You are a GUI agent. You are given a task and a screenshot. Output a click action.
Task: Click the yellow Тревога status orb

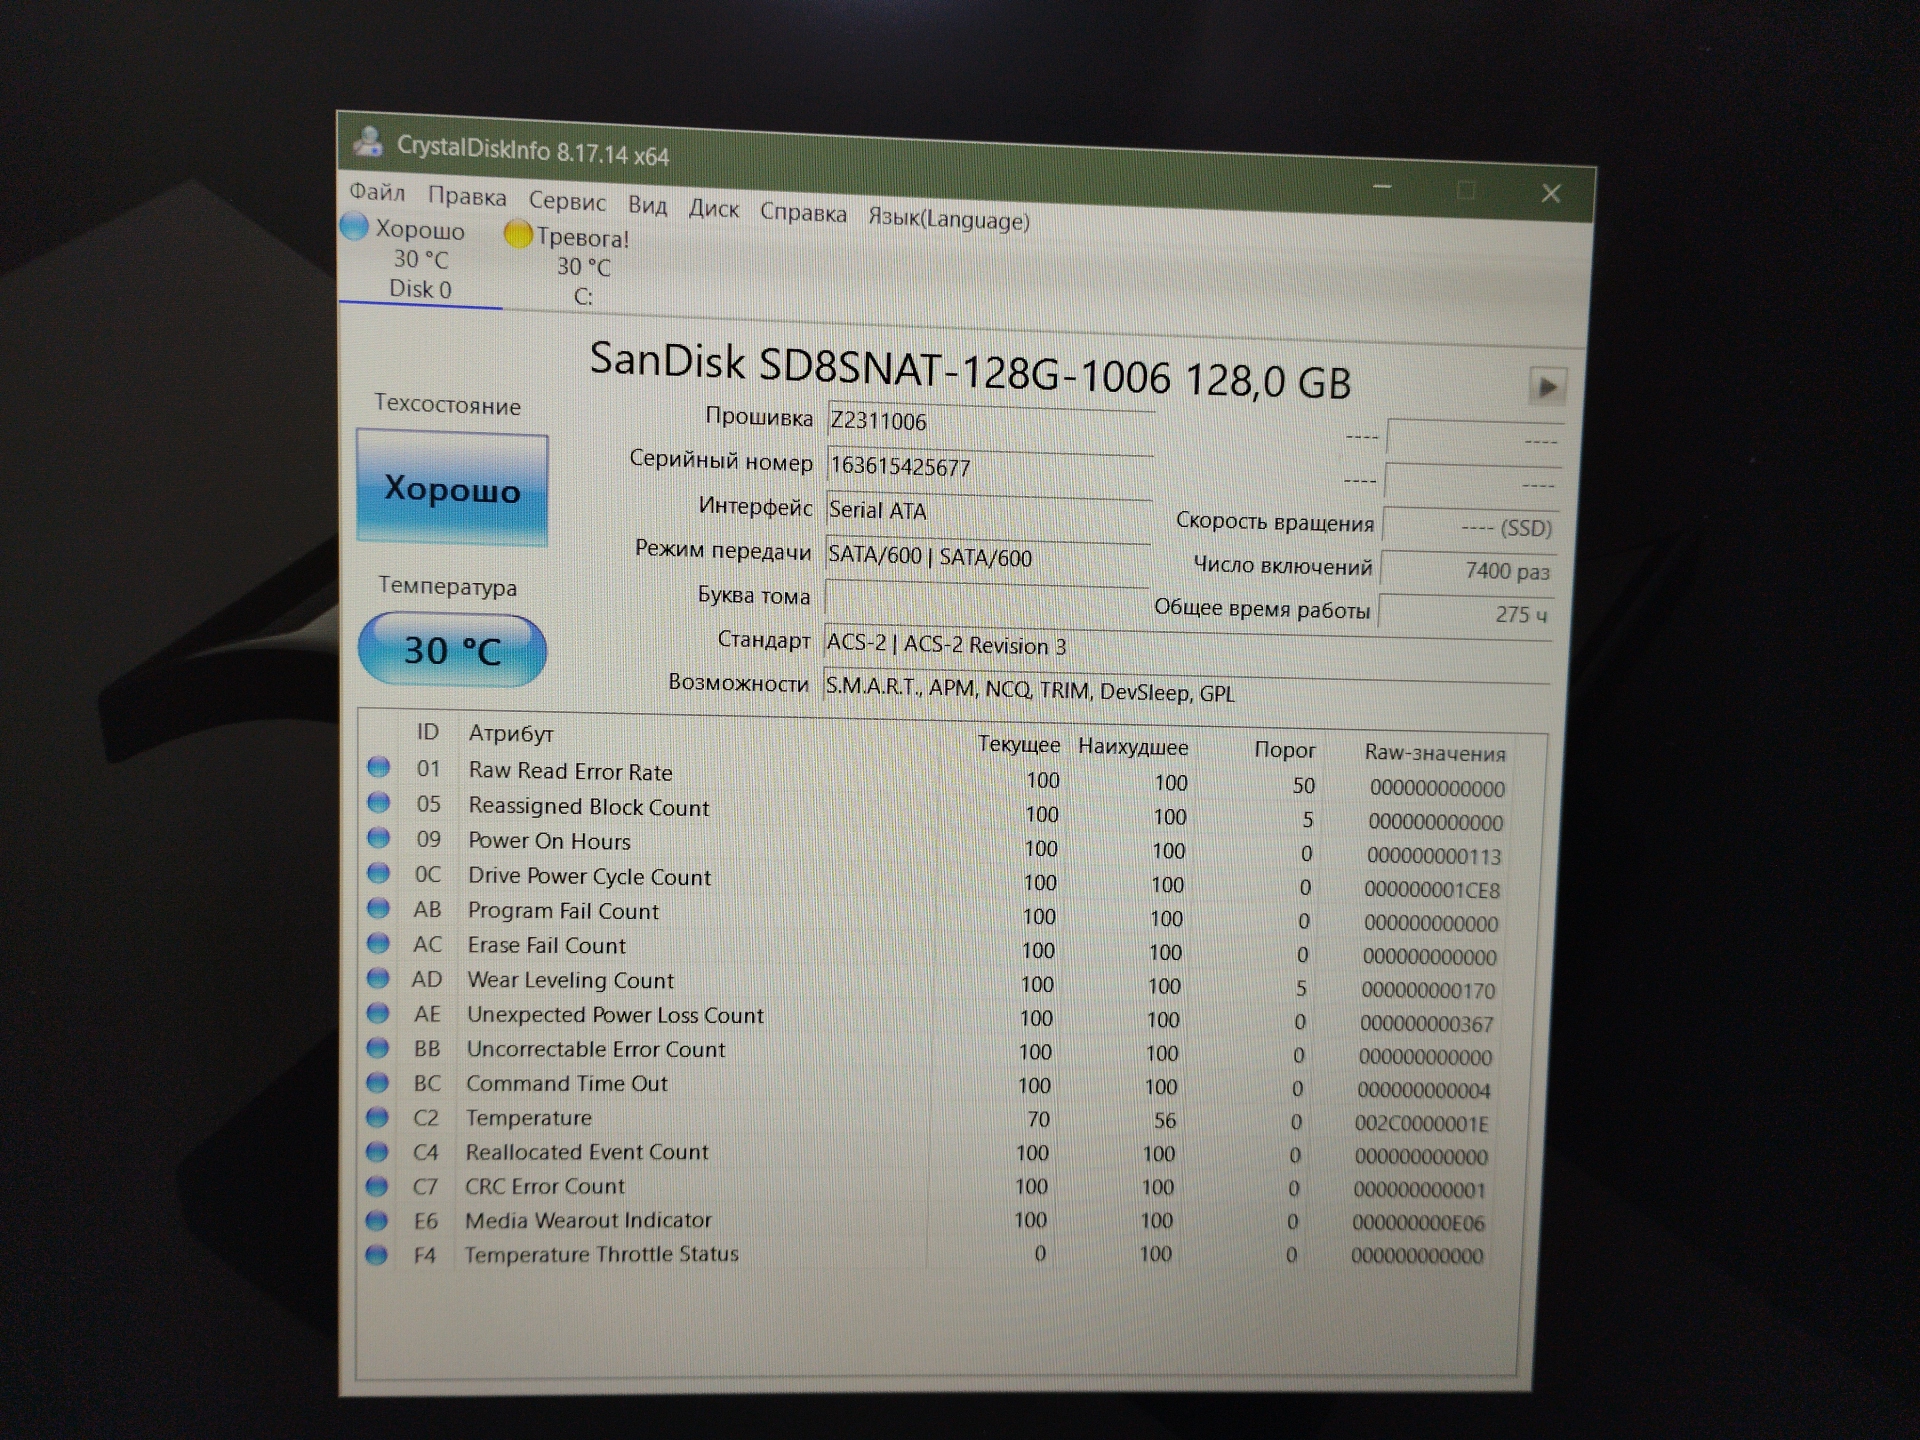[518, 234]
